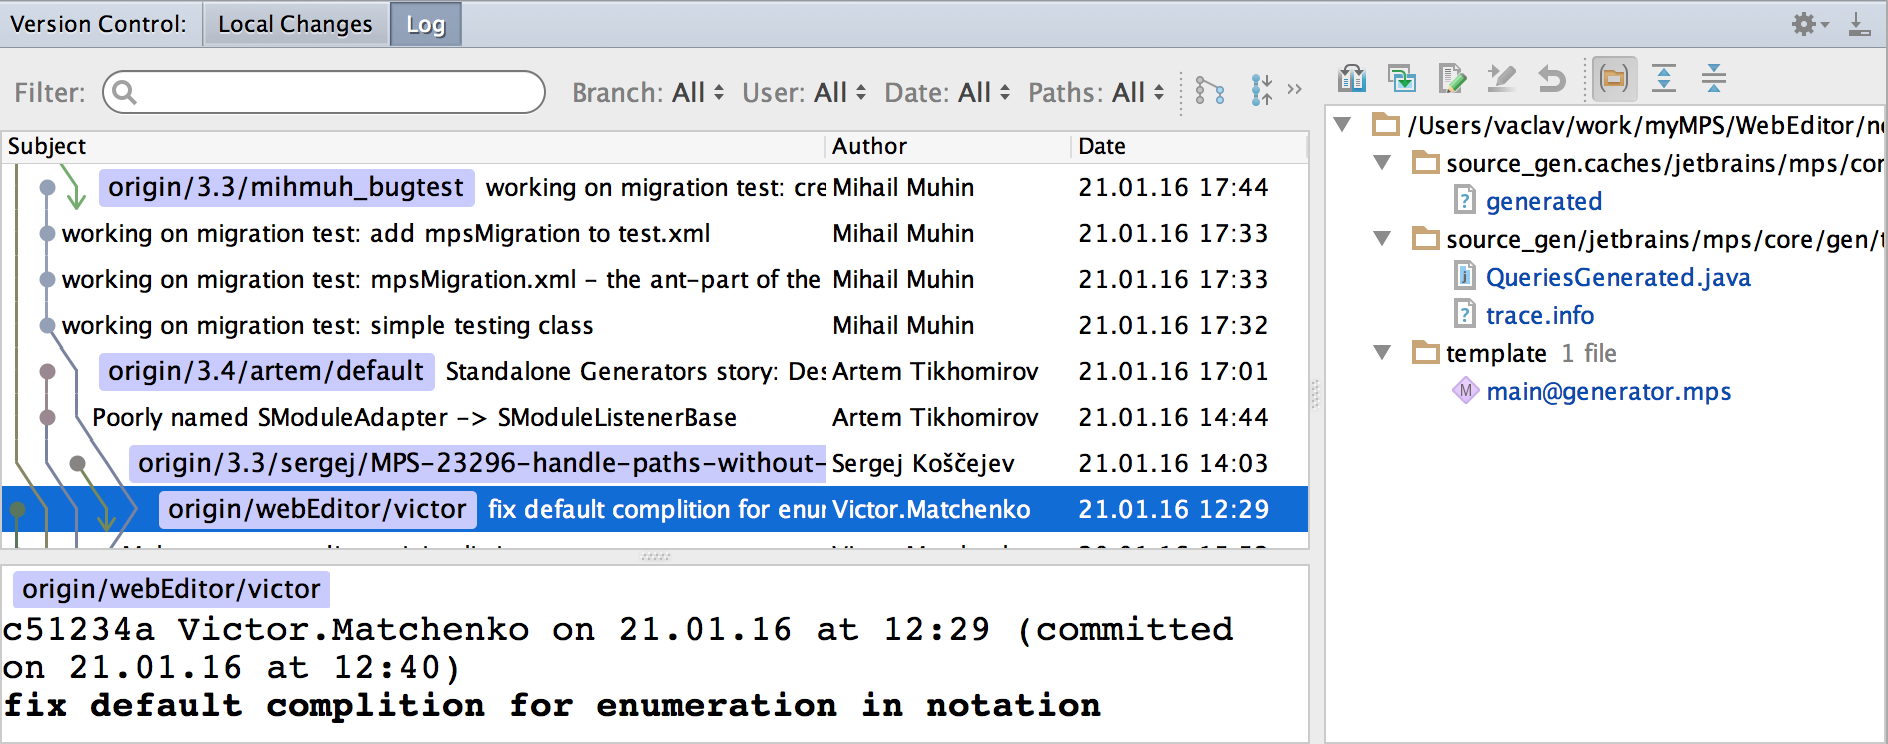Toggle the IntelliSort commit ordering icon
Image resolution: width=1888 pixels, height=744 pixels.
[x=1262, y=92]
